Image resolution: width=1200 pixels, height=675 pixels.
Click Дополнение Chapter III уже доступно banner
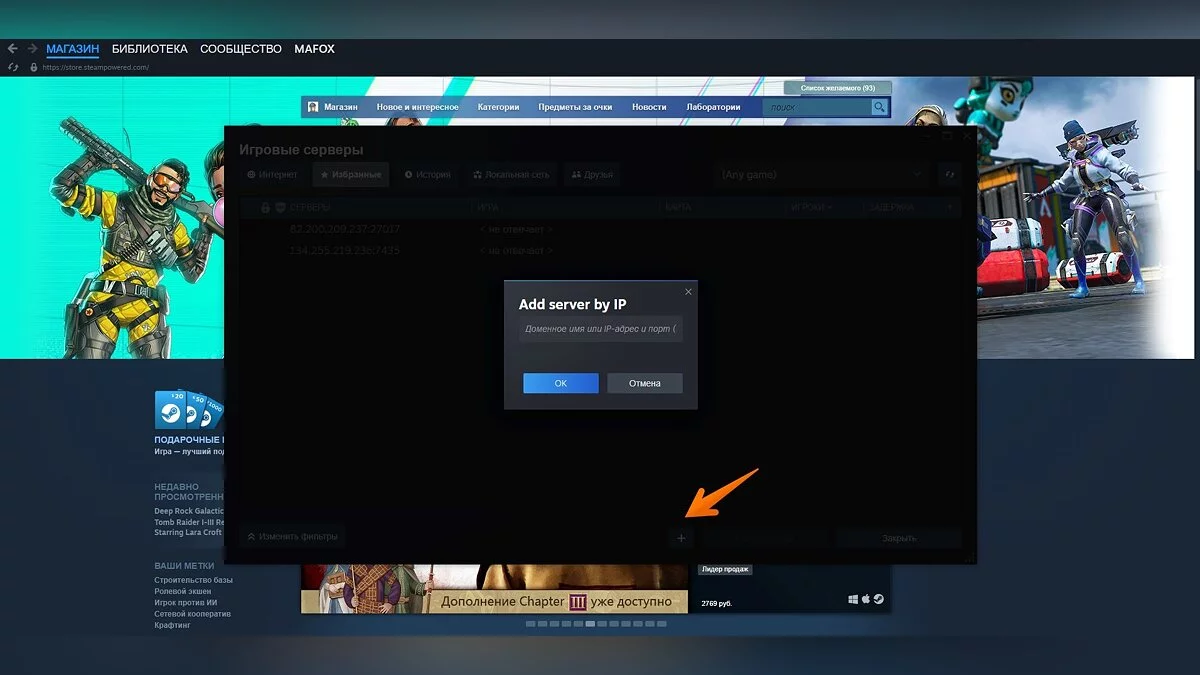click(x=494, y=601)
